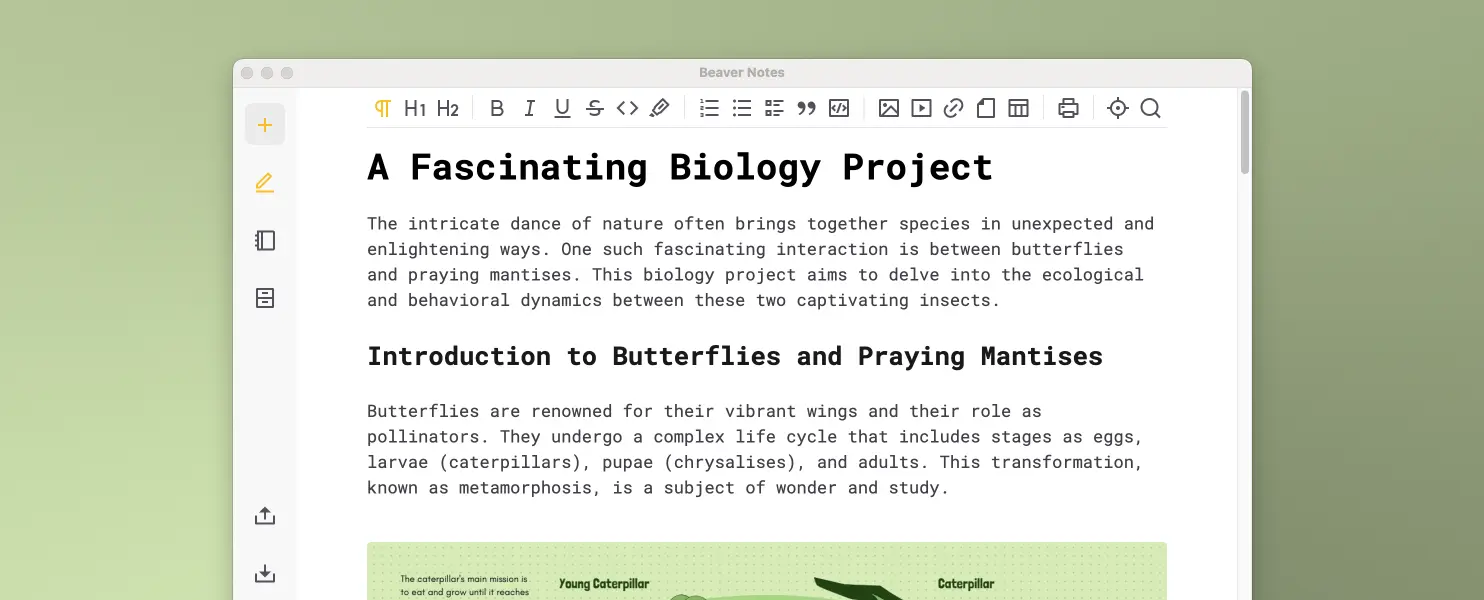The height and width of the screenshot is (600, 1484).
Task: Toggle italic formatting
Action: click(530, 108)
